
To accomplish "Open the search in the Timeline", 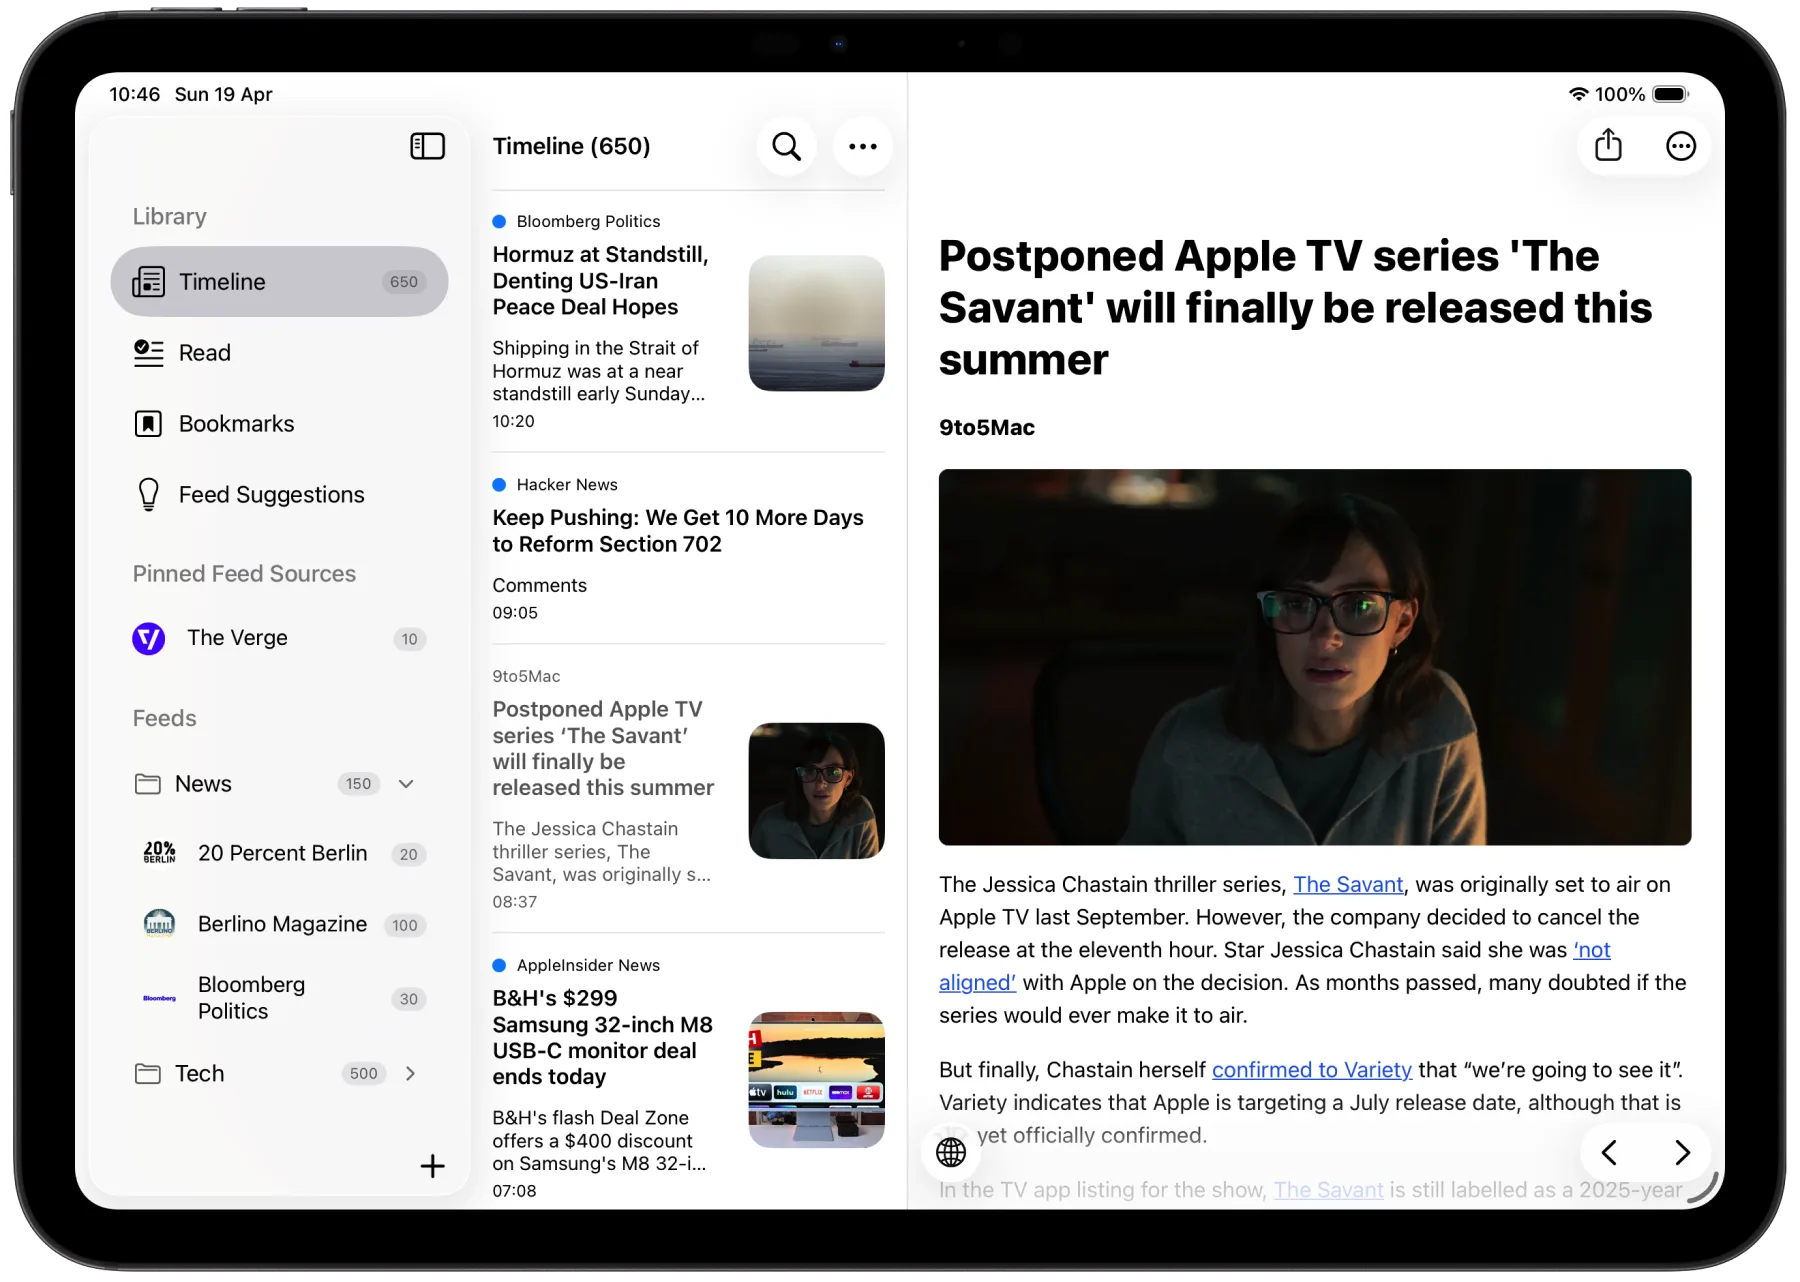I will (786, 146).
